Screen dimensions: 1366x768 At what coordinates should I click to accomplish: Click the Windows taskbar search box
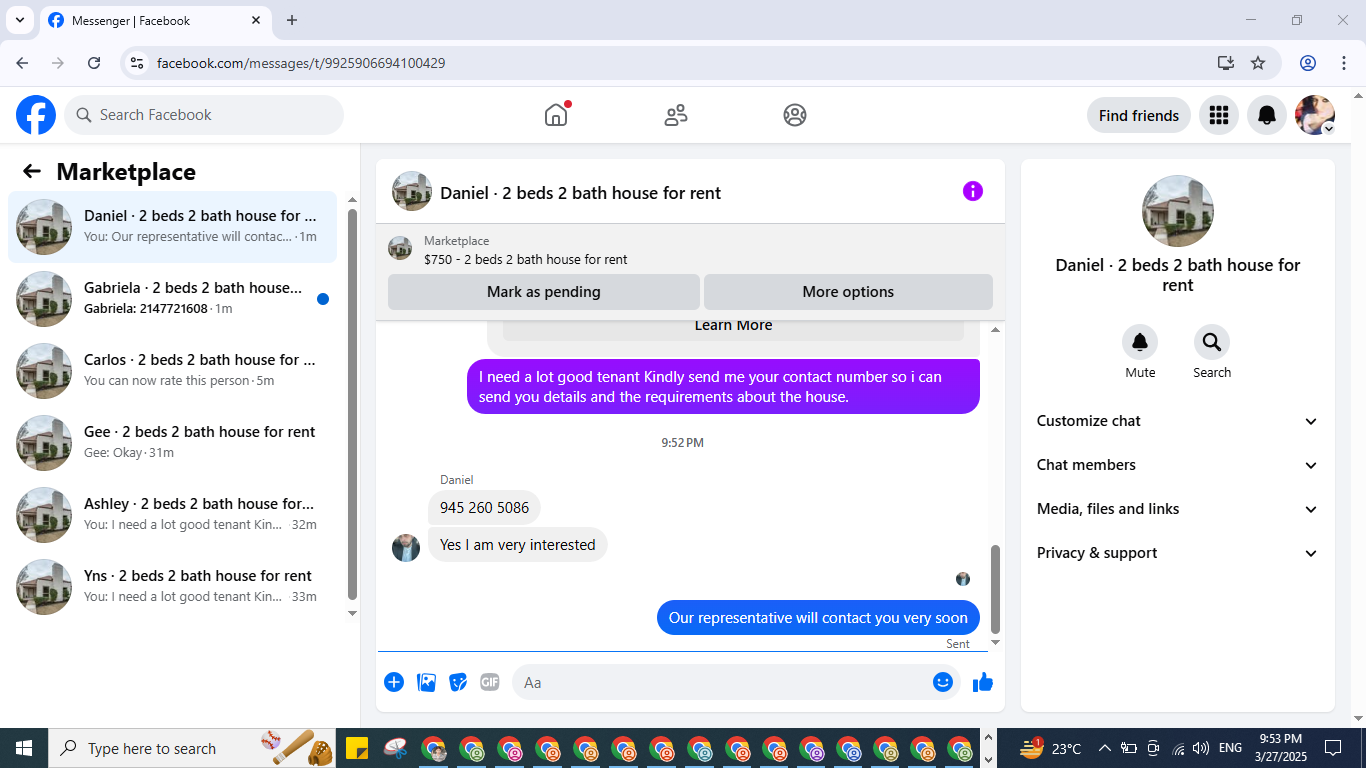(x=192, y=748)
